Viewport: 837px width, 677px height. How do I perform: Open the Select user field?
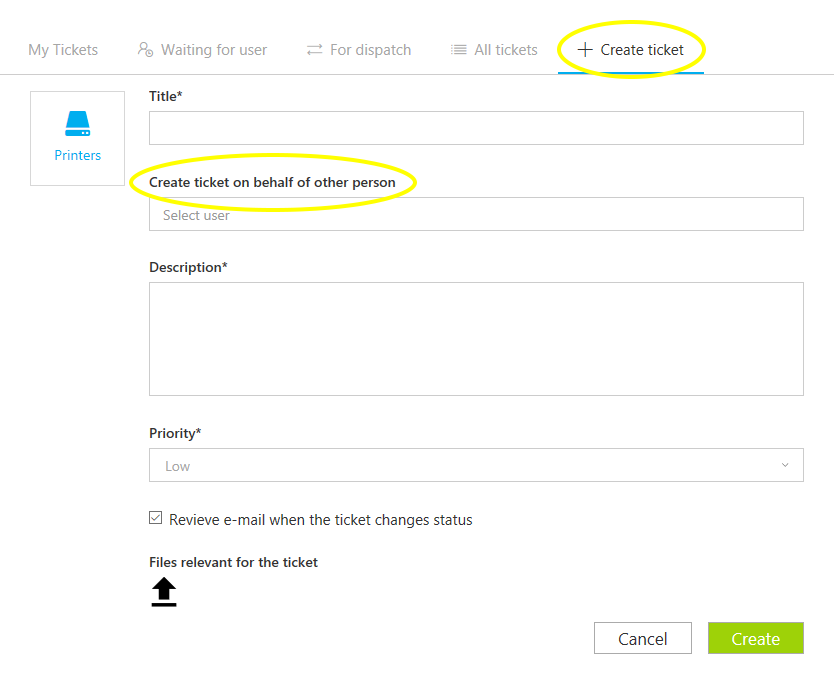coord(475,214)
